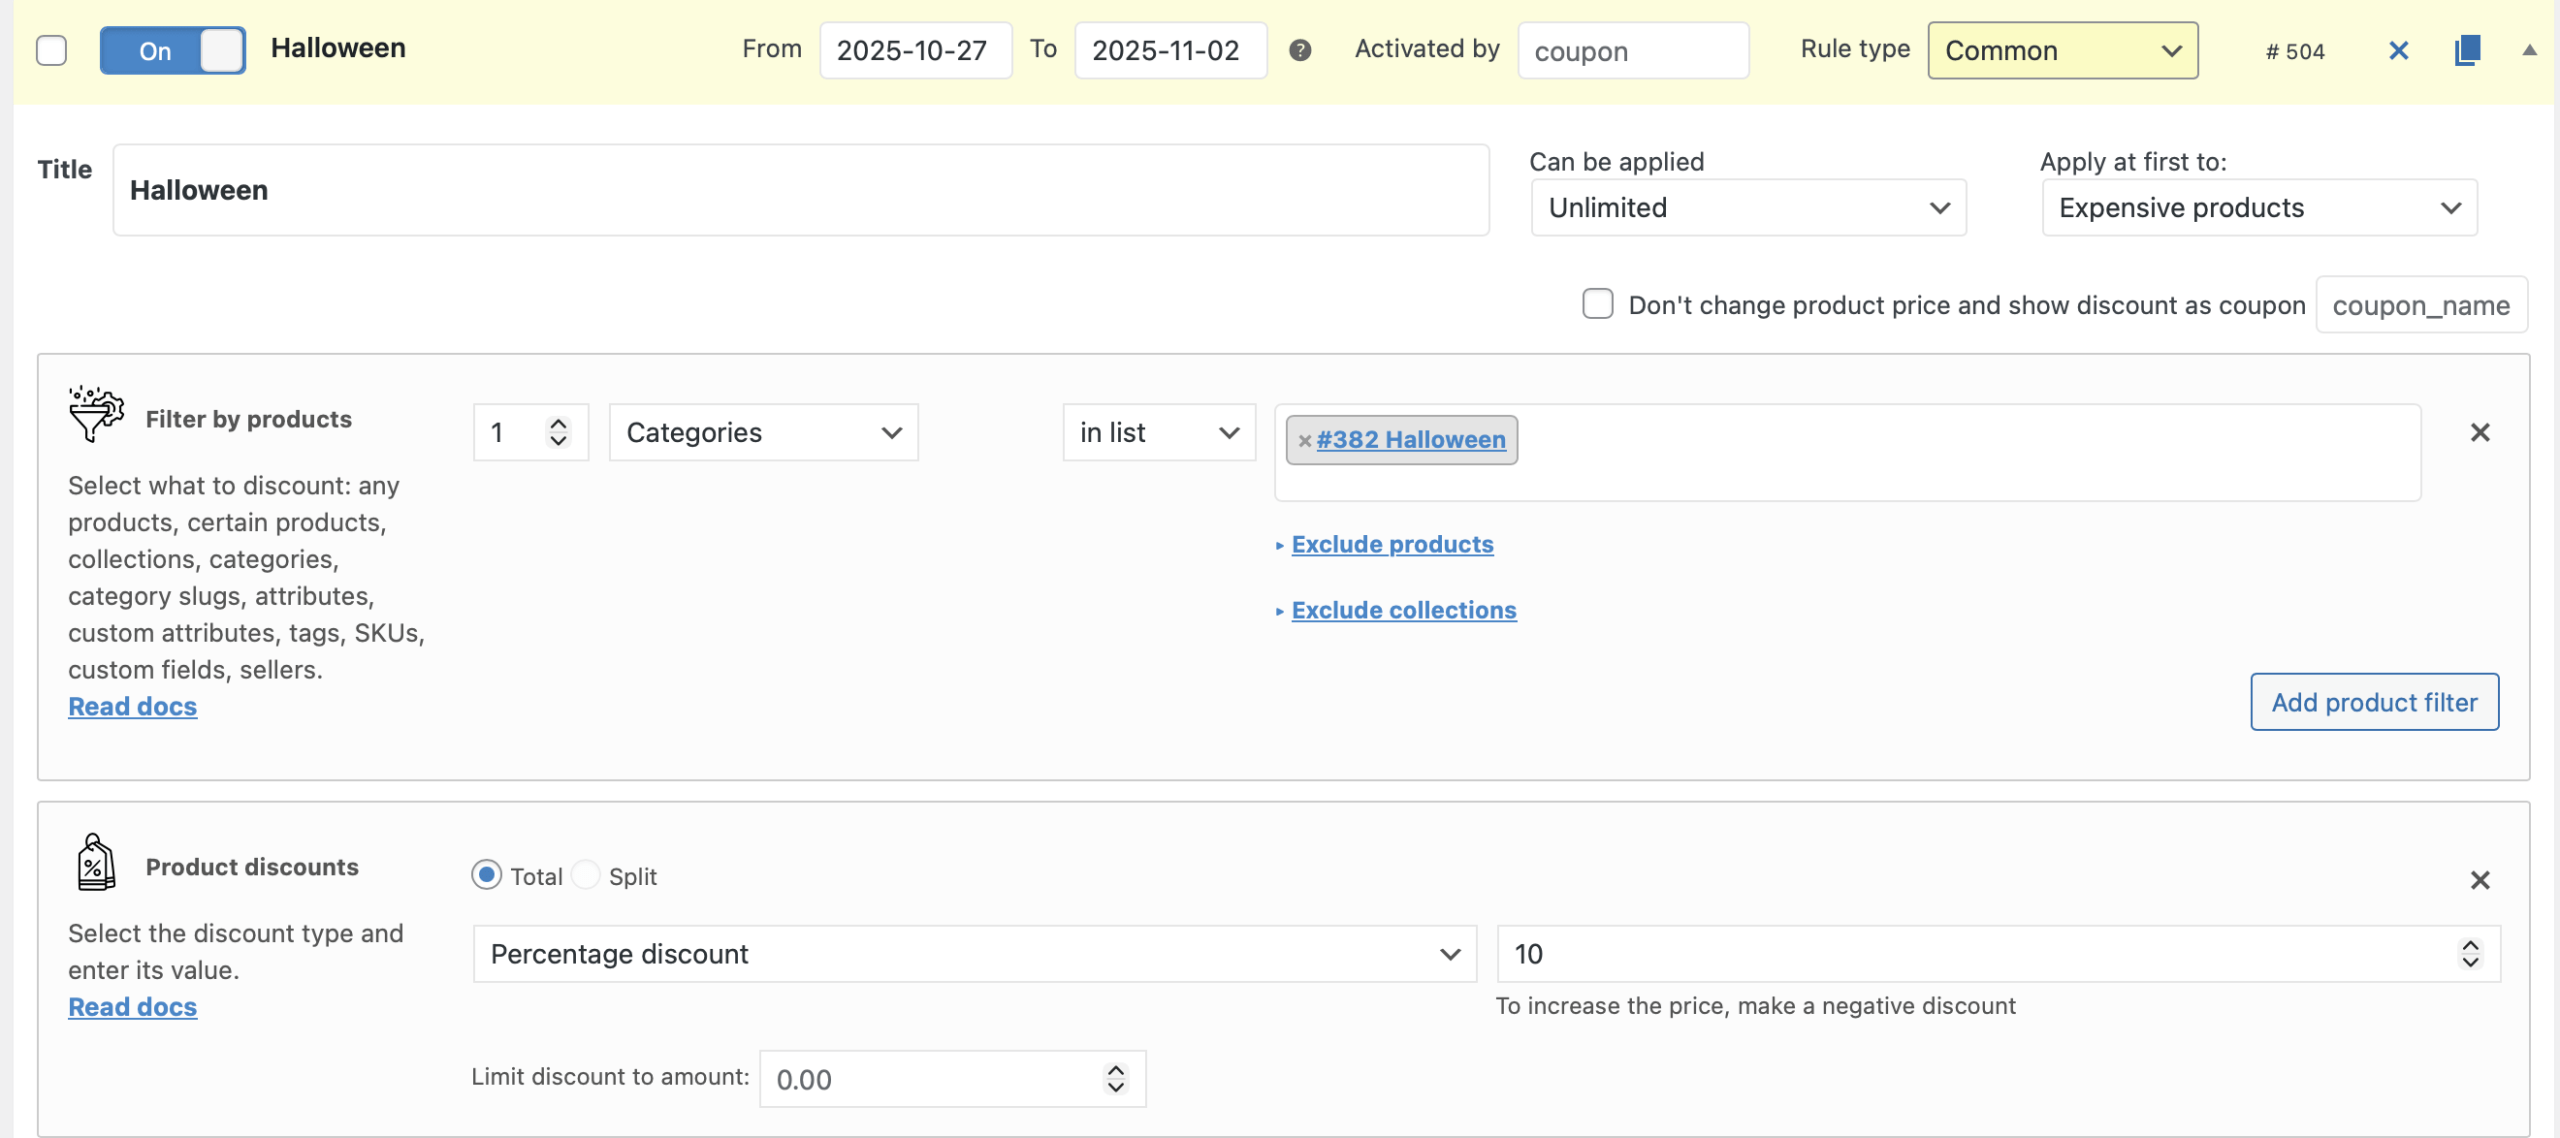
Task: Delete rule #504 with the blue X
Action: pyautogui.click(x=2398, y=50)
